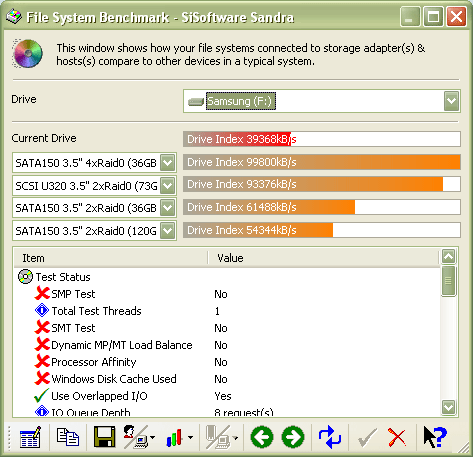Screen dimensions: 473x457
Task: Click the Value column header
Action: coord(324,258)
